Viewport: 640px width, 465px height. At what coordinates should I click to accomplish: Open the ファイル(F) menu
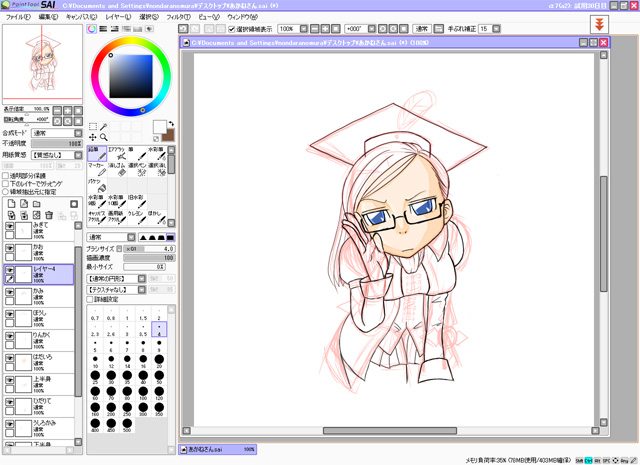coord(18,17)
